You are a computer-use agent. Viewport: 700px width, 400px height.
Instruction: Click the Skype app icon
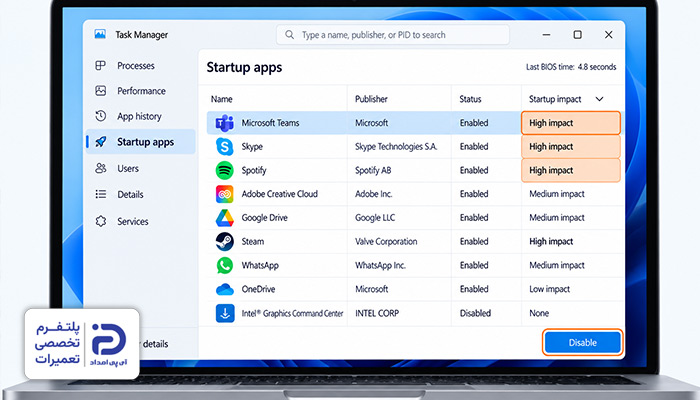(x=225, y=146)
